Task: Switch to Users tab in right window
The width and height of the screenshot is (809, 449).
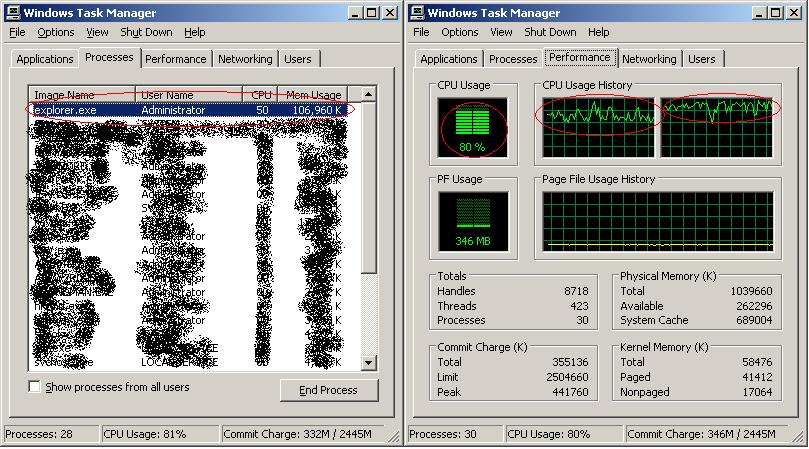Action: 702,59
